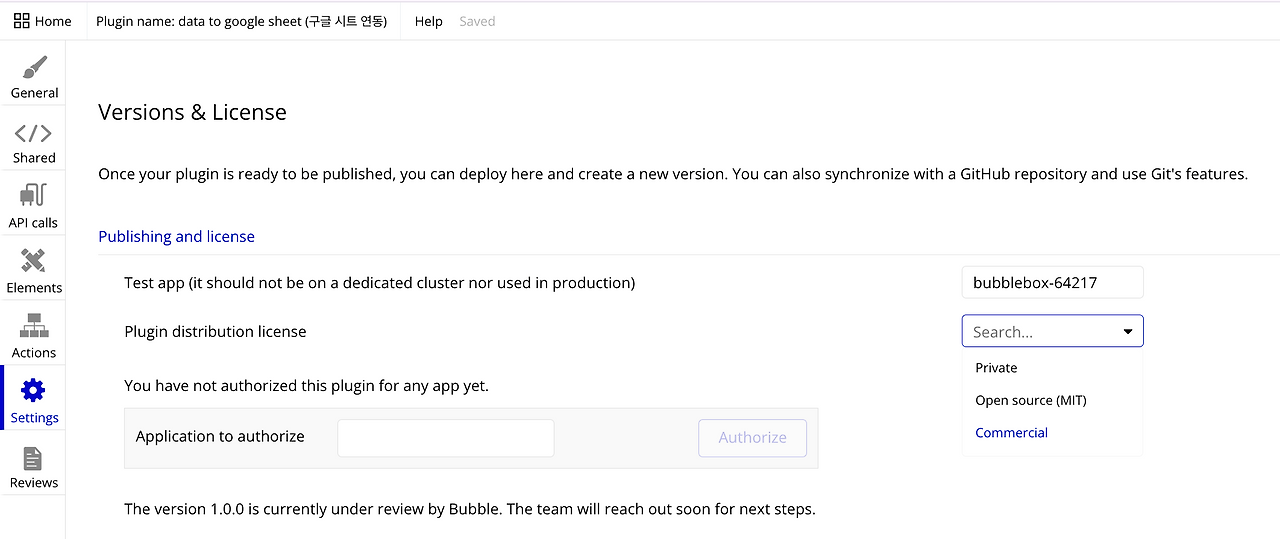Click the Home grid icon
1280x539 pixels.
pos(22,21)
